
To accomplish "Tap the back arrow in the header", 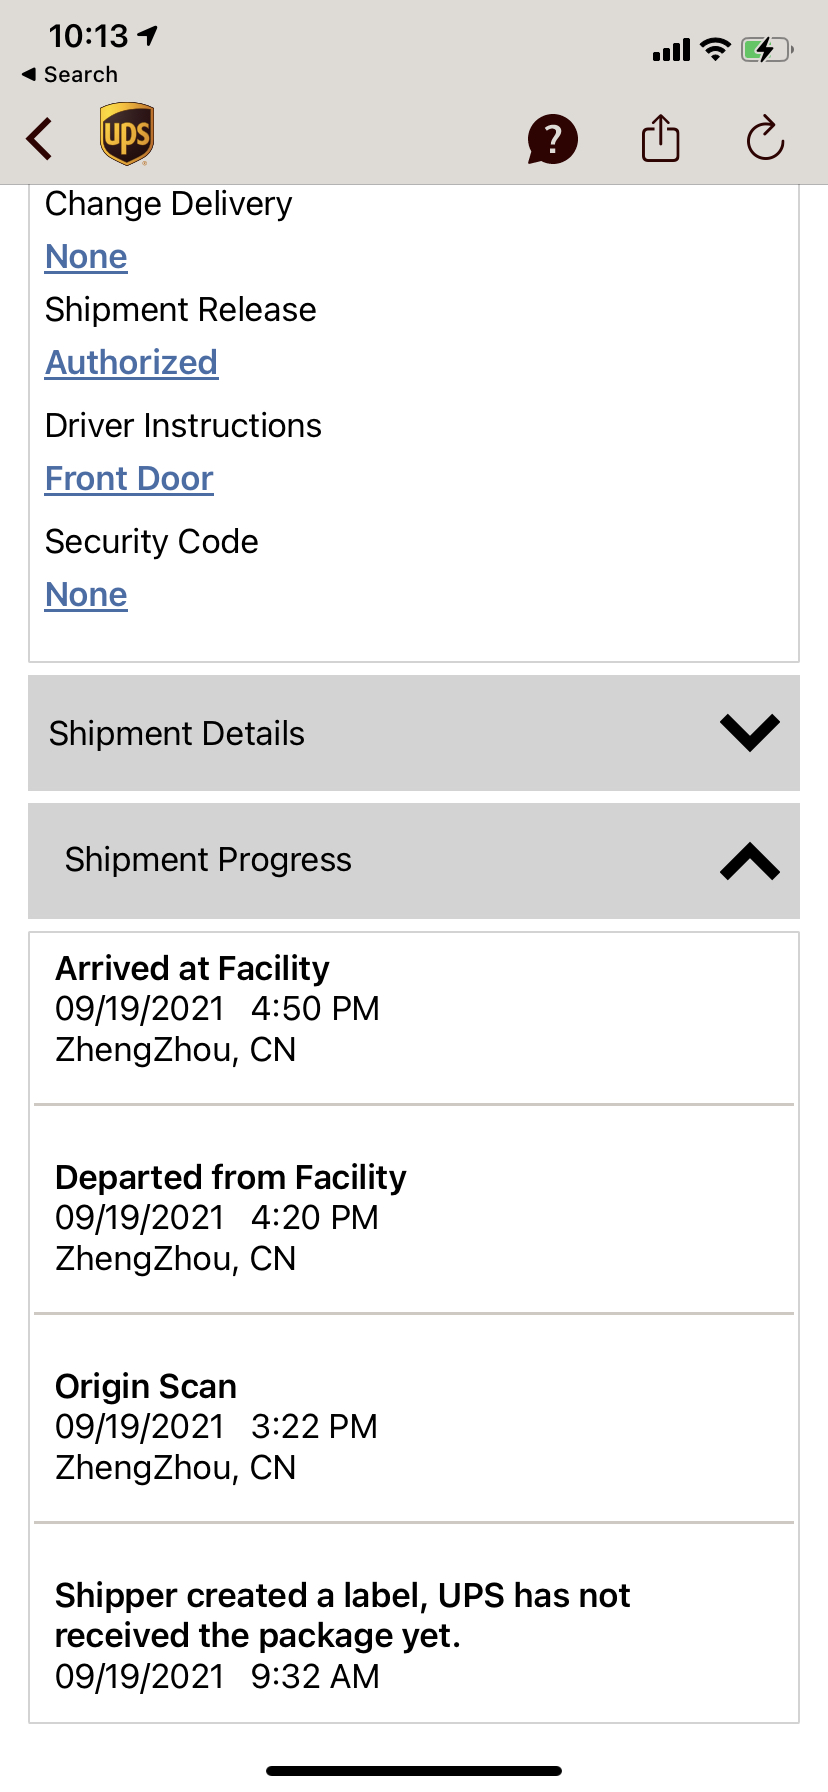I will click(40, 139).
